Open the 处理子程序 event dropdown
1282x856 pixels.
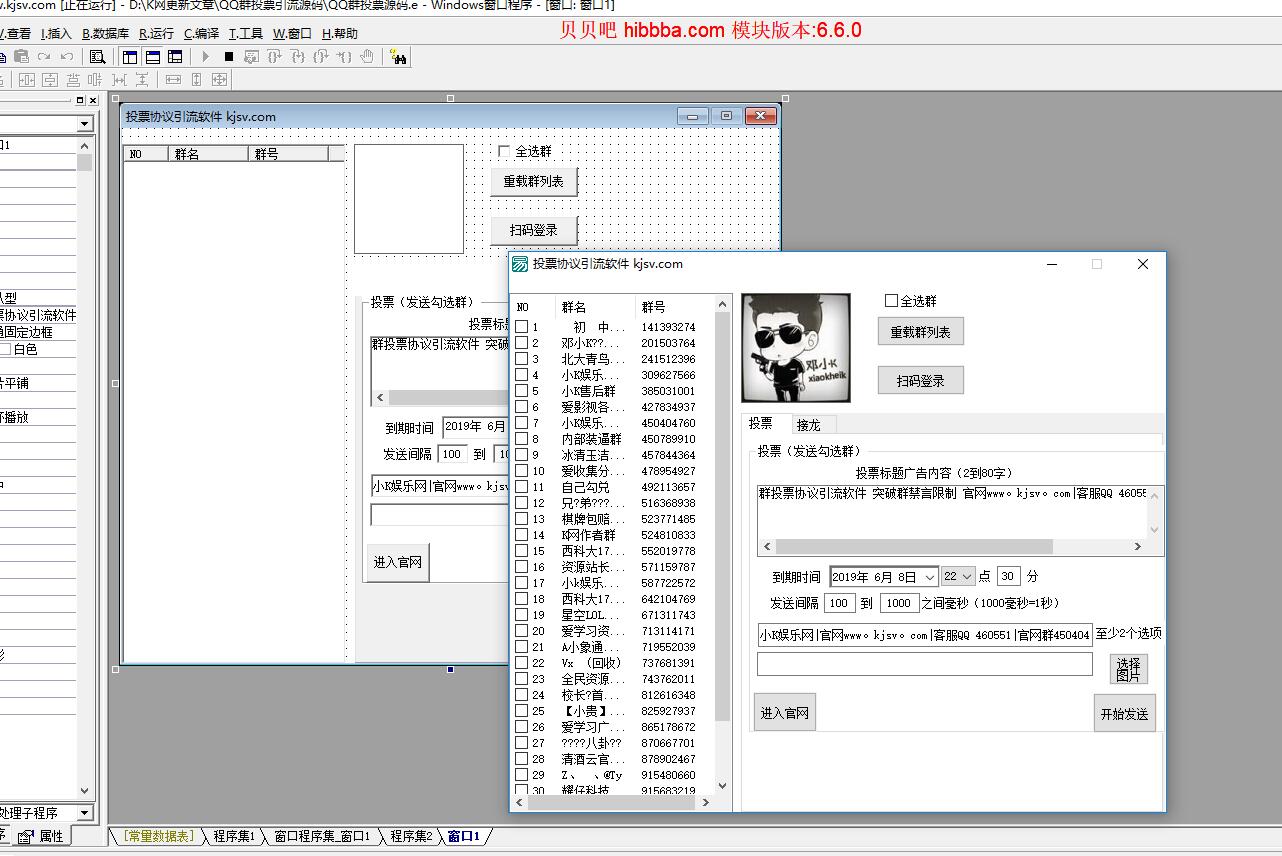85,813
